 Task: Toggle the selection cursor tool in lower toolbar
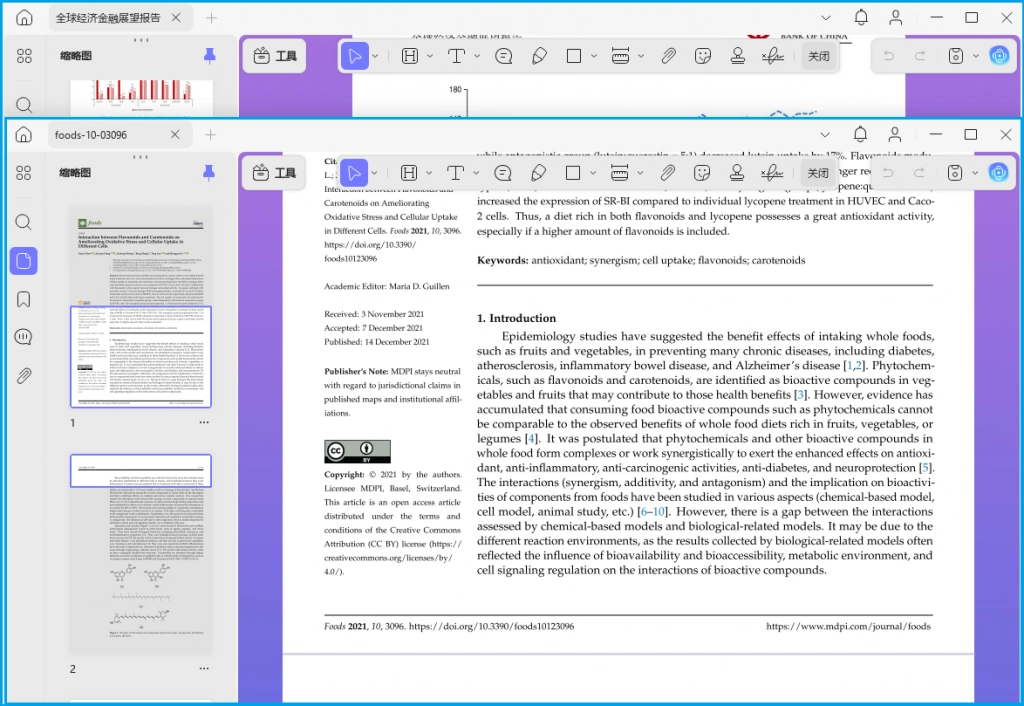pyautogui.click(x=354, y=173)
